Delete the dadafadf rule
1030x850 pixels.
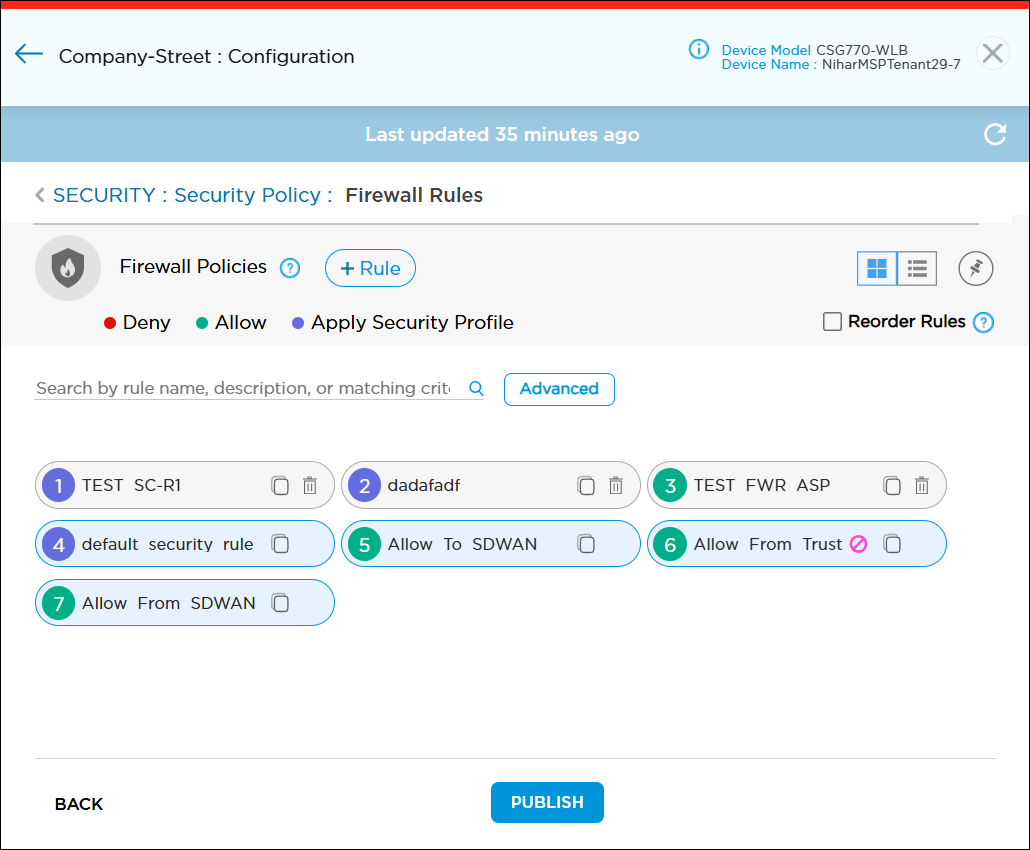(615, 485)
